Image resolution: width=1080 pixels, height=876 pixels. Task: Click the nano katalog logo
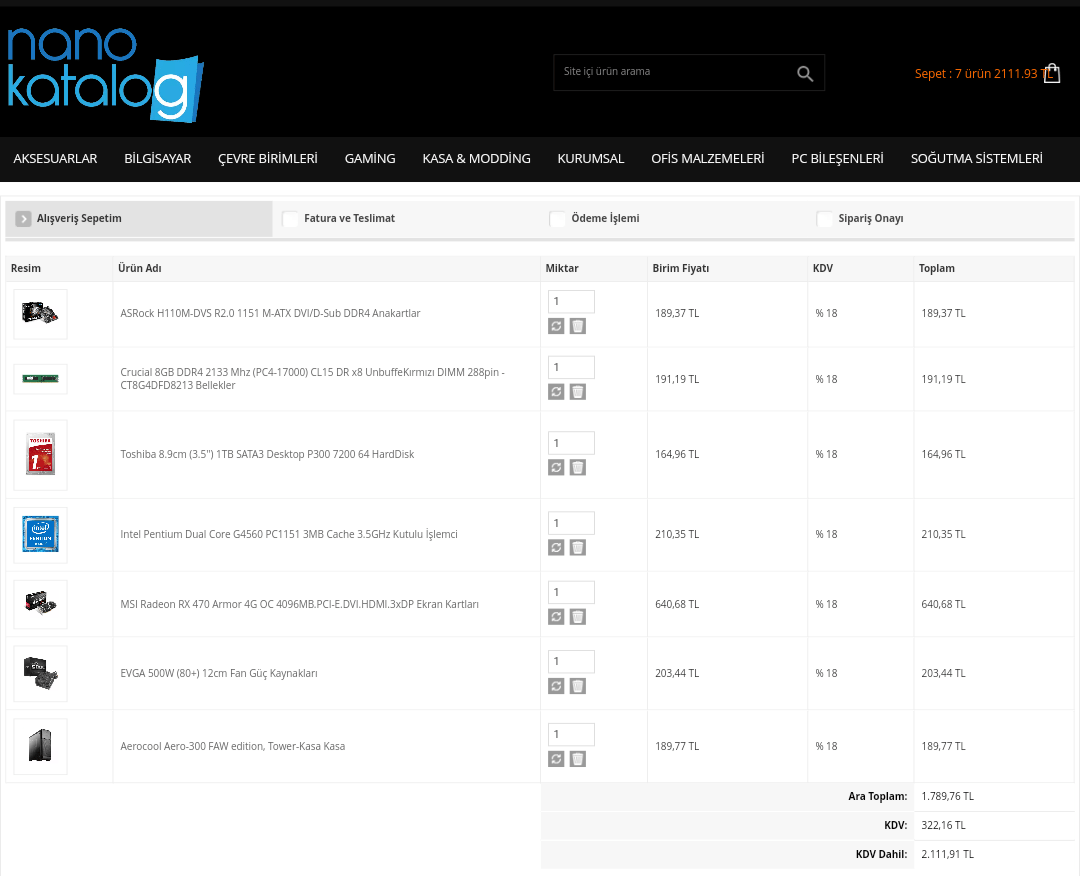[105, 74]
